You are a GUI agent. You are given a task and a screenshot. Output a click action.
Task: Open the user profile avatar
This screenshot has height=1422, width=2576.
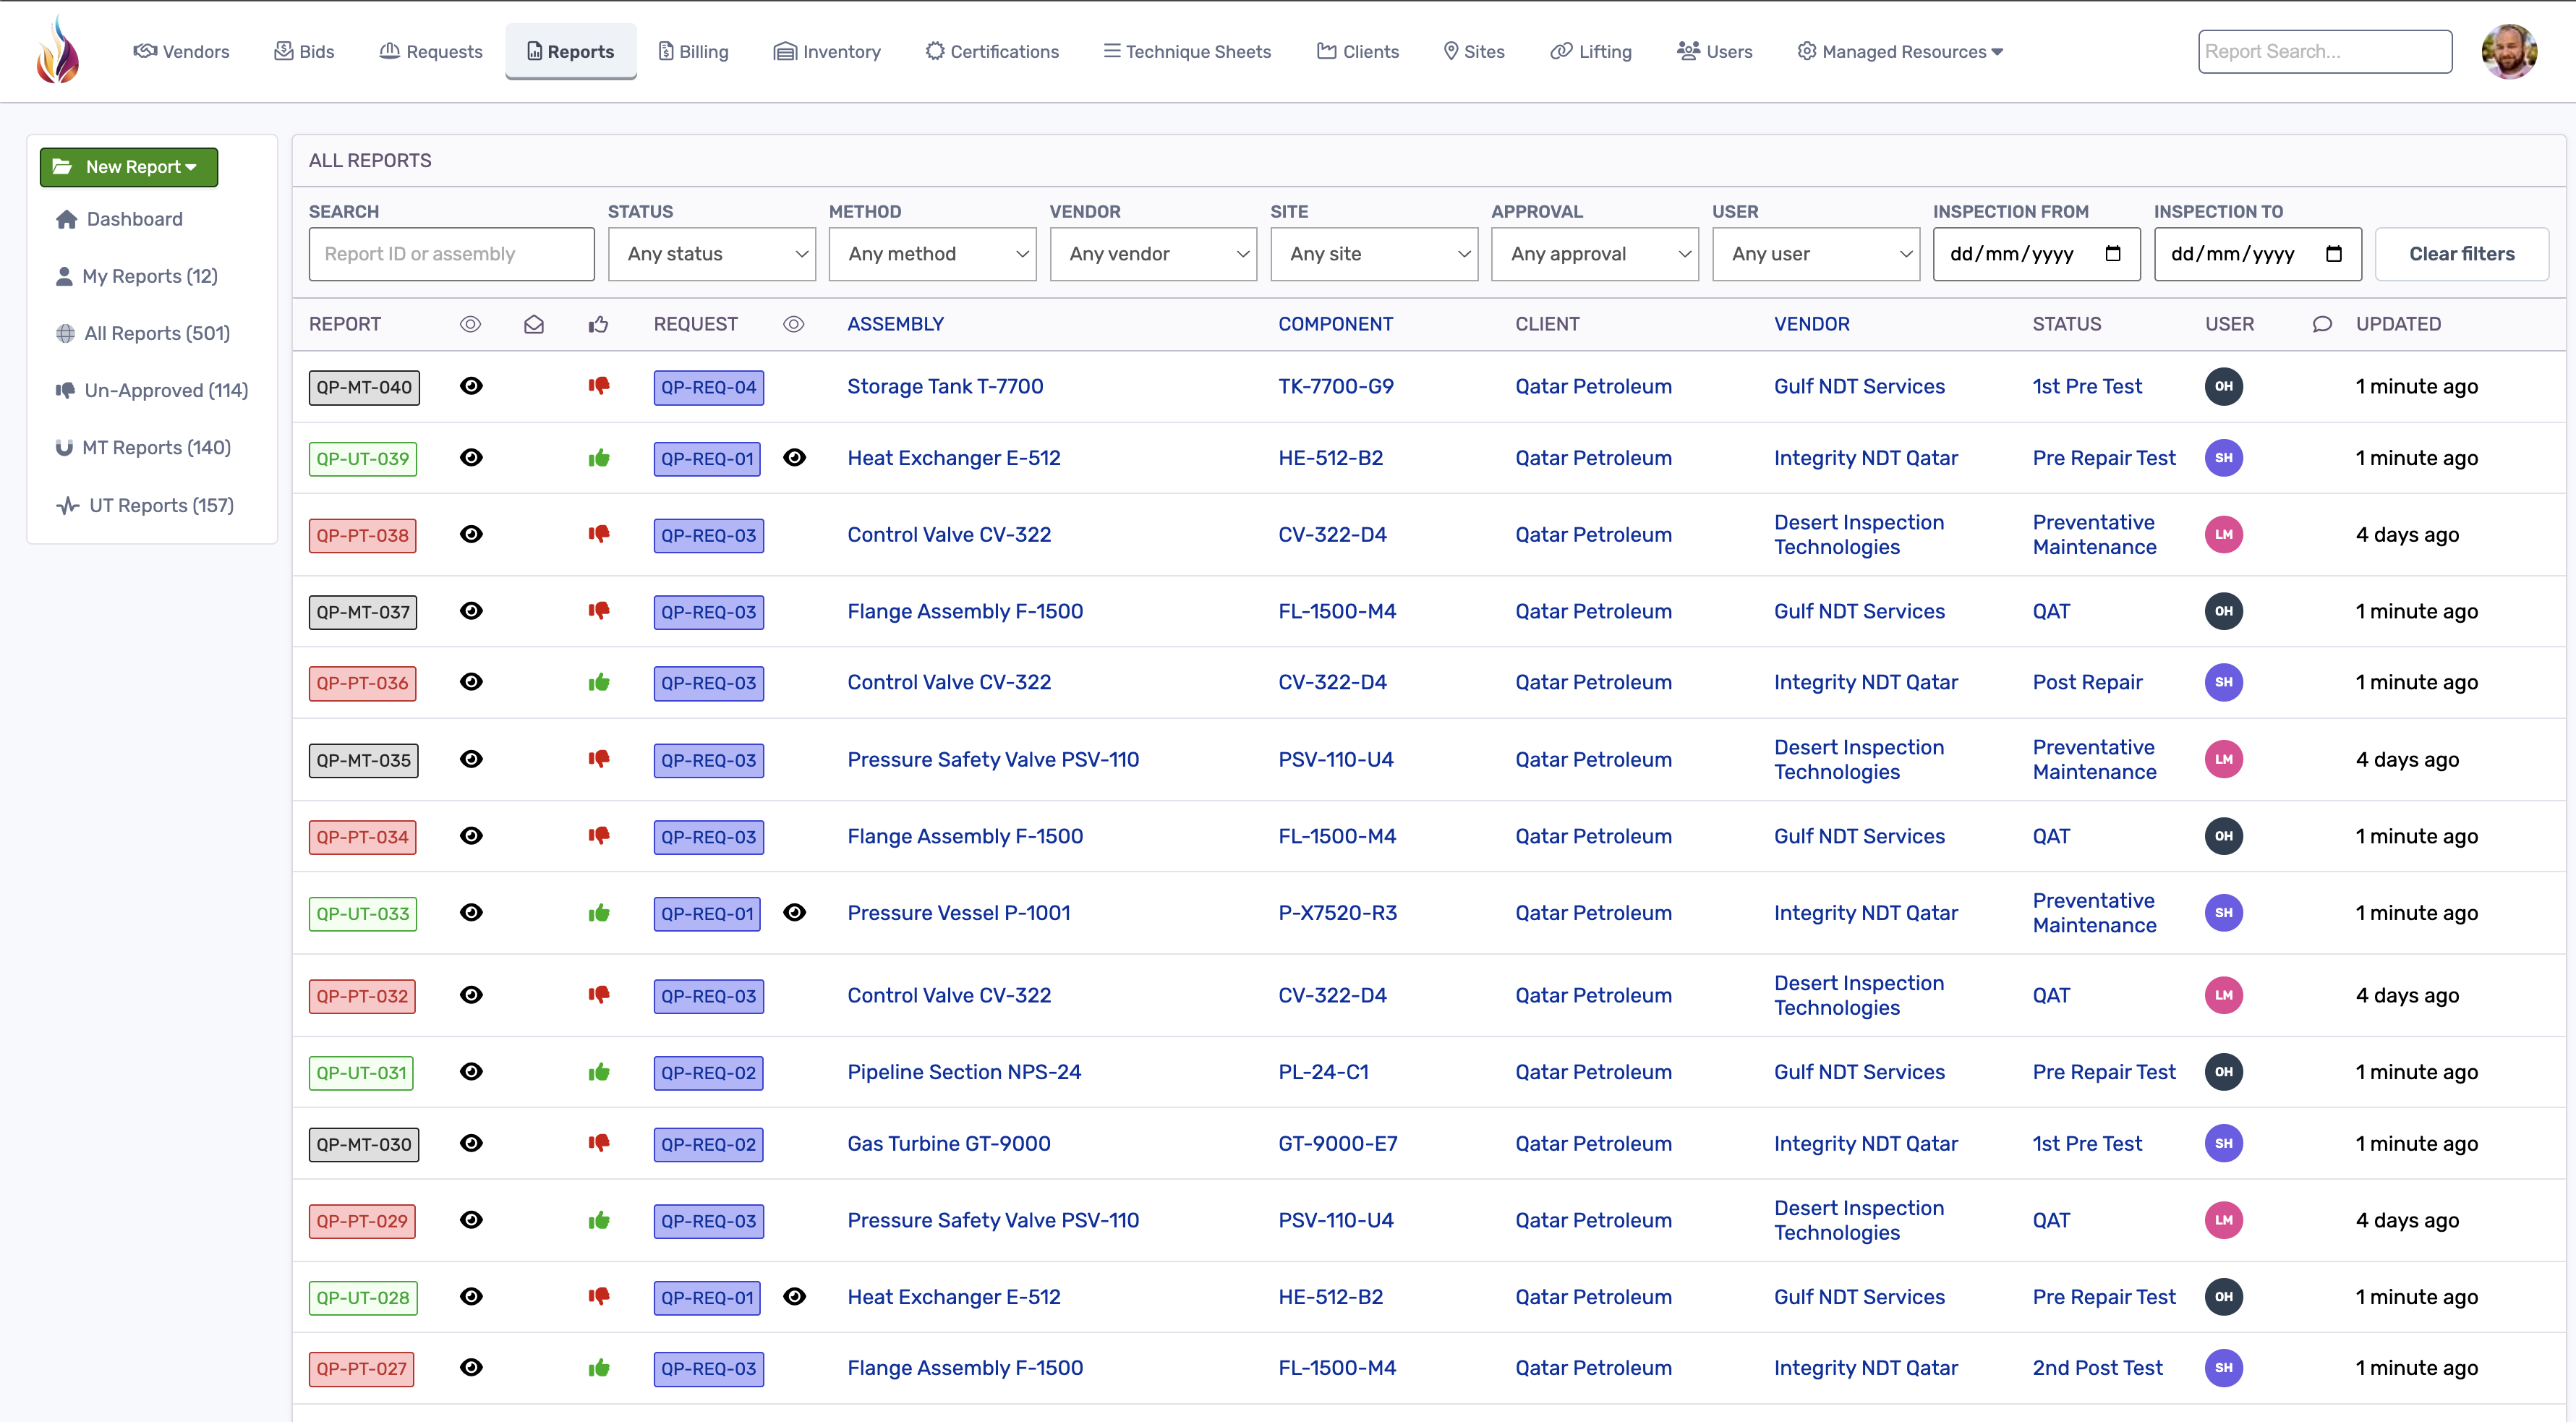pos(2509,51)
